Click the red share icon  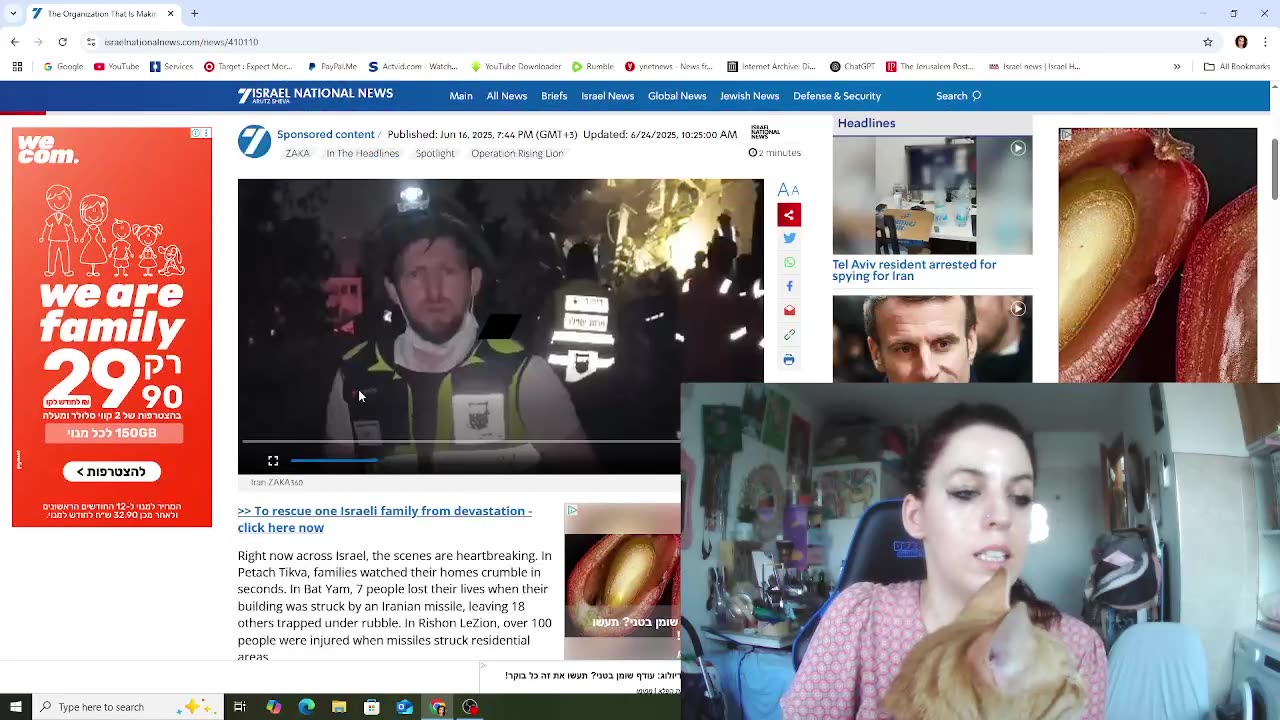[x=789, y=215]
